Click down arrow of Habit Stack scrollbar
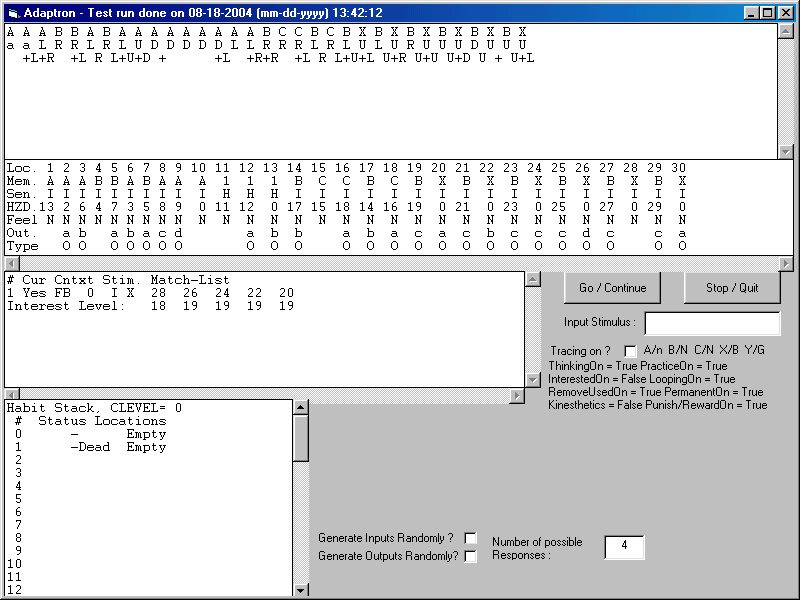Image resolution: width=800 pixels, height=600 pixels. (x=301, y=589)
